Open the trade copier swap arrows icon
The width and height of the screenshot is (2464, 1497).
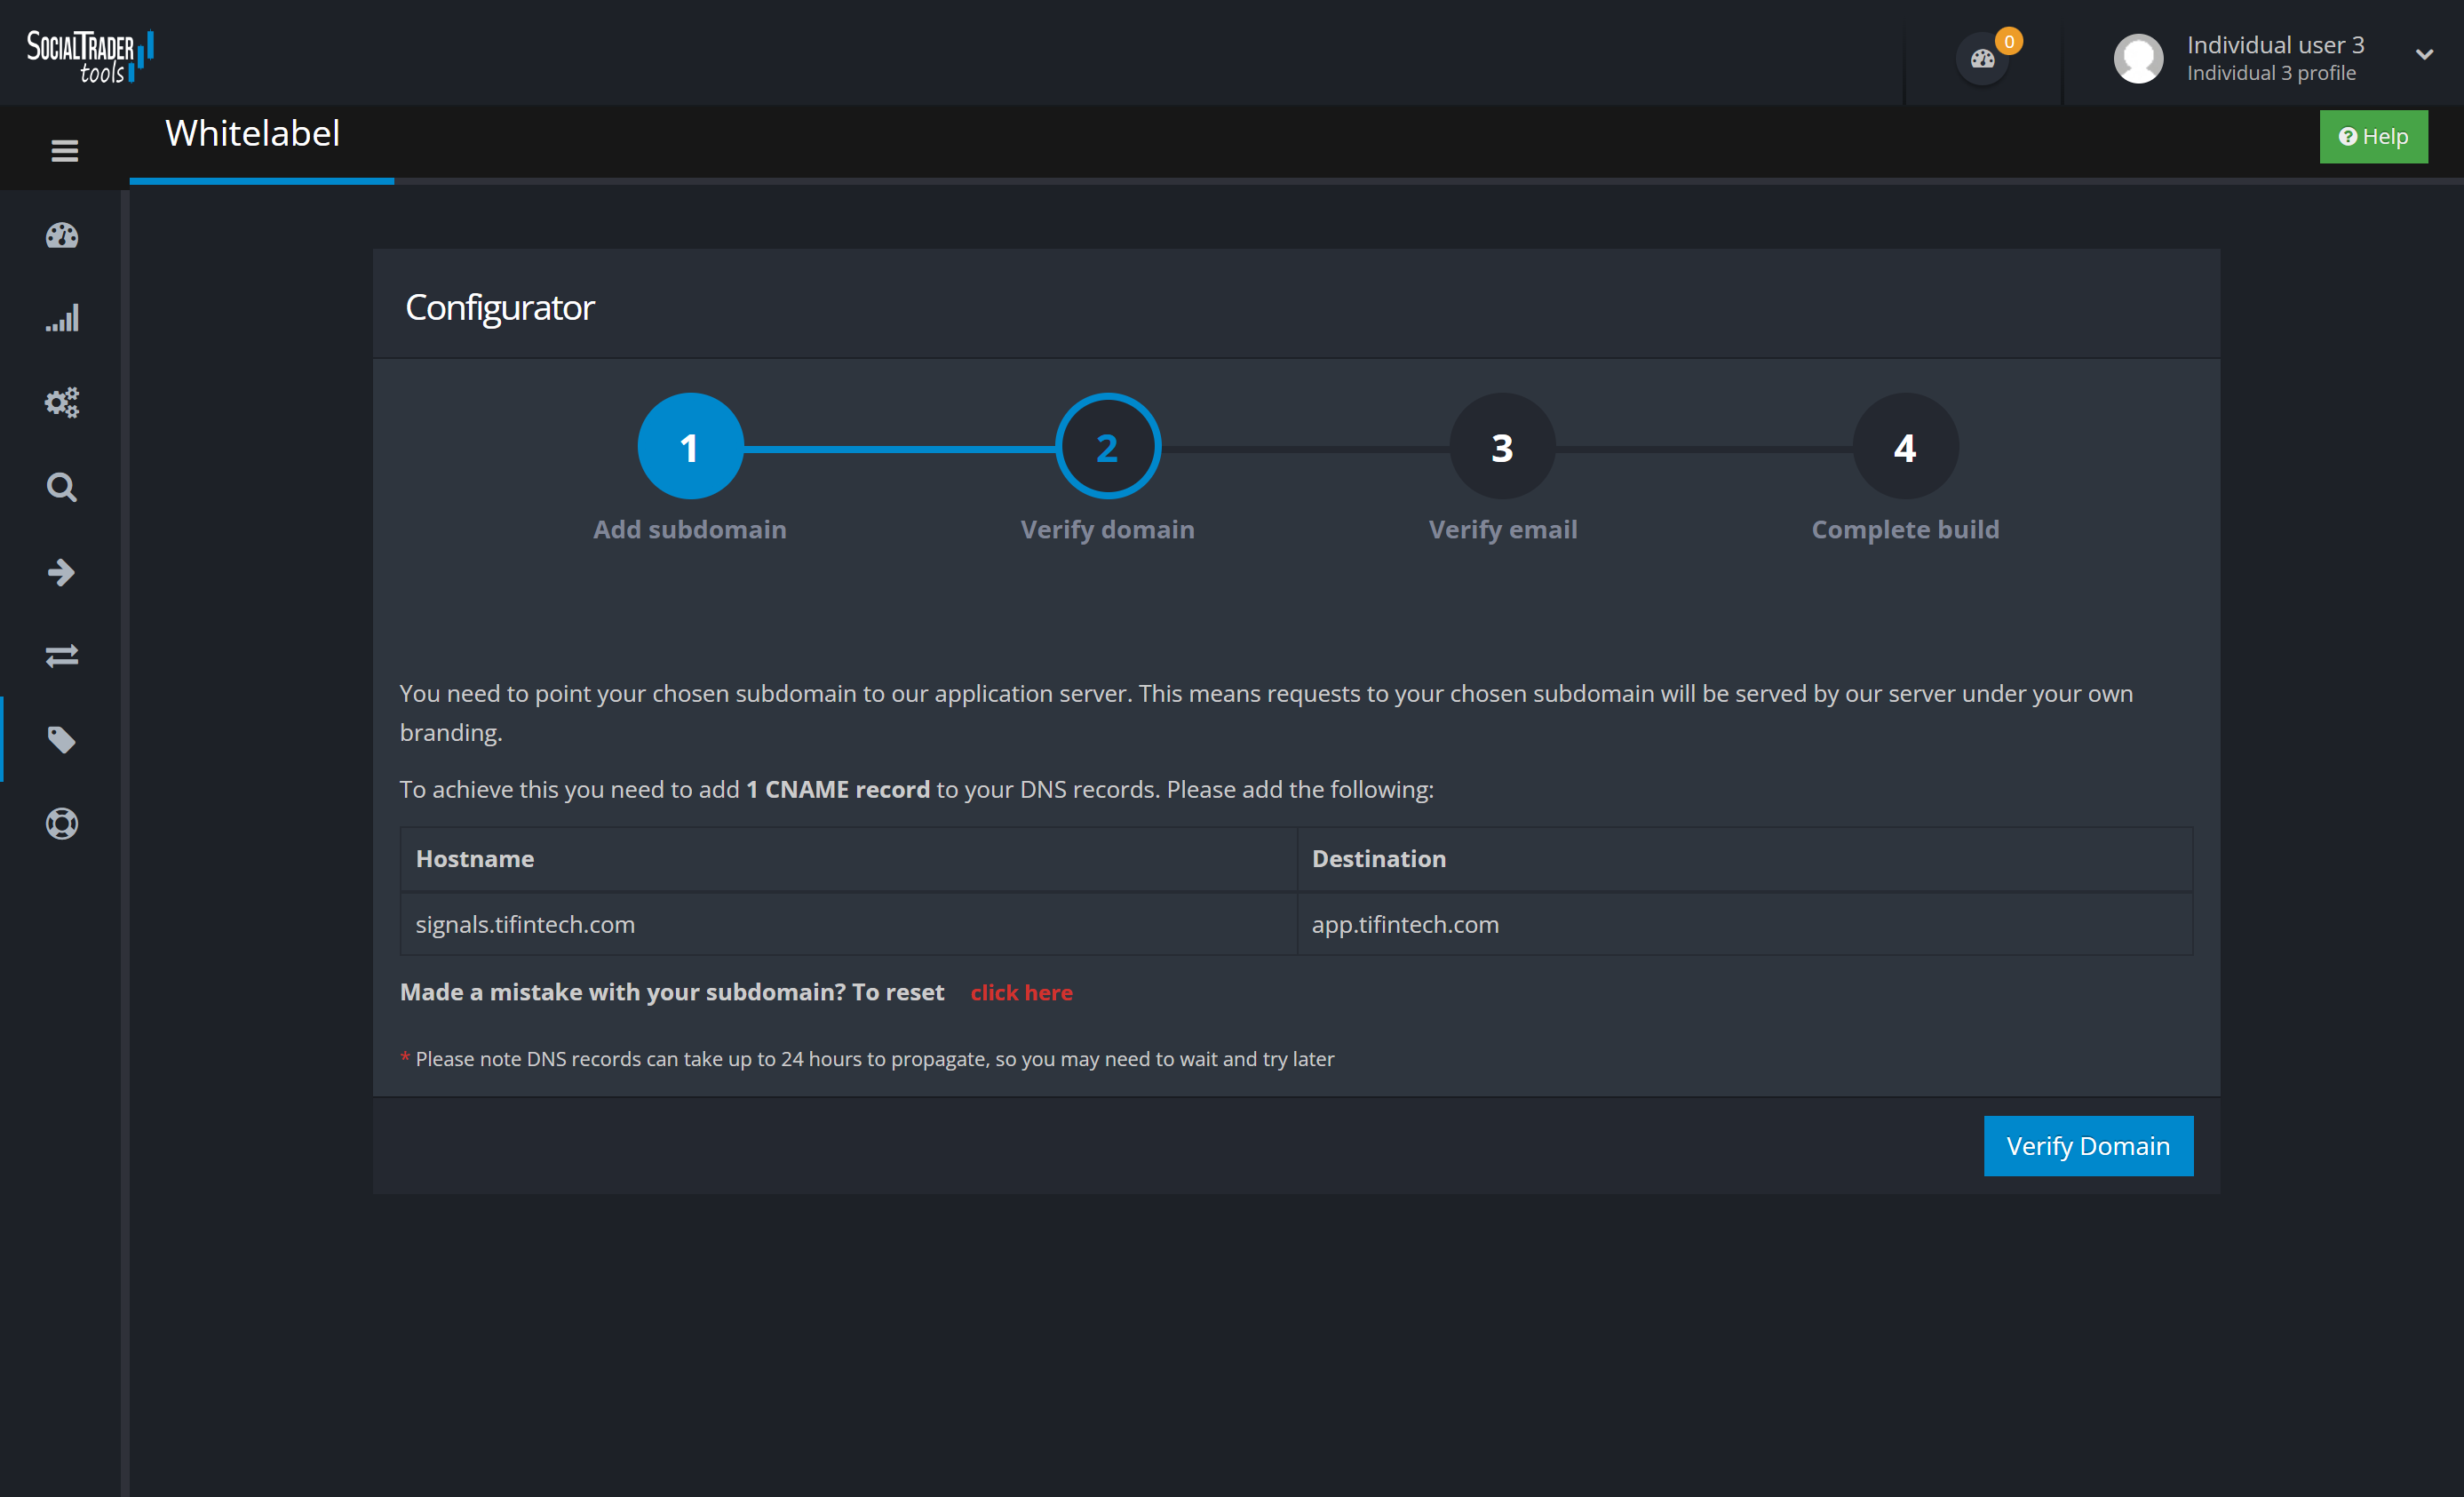coord(62,656)
